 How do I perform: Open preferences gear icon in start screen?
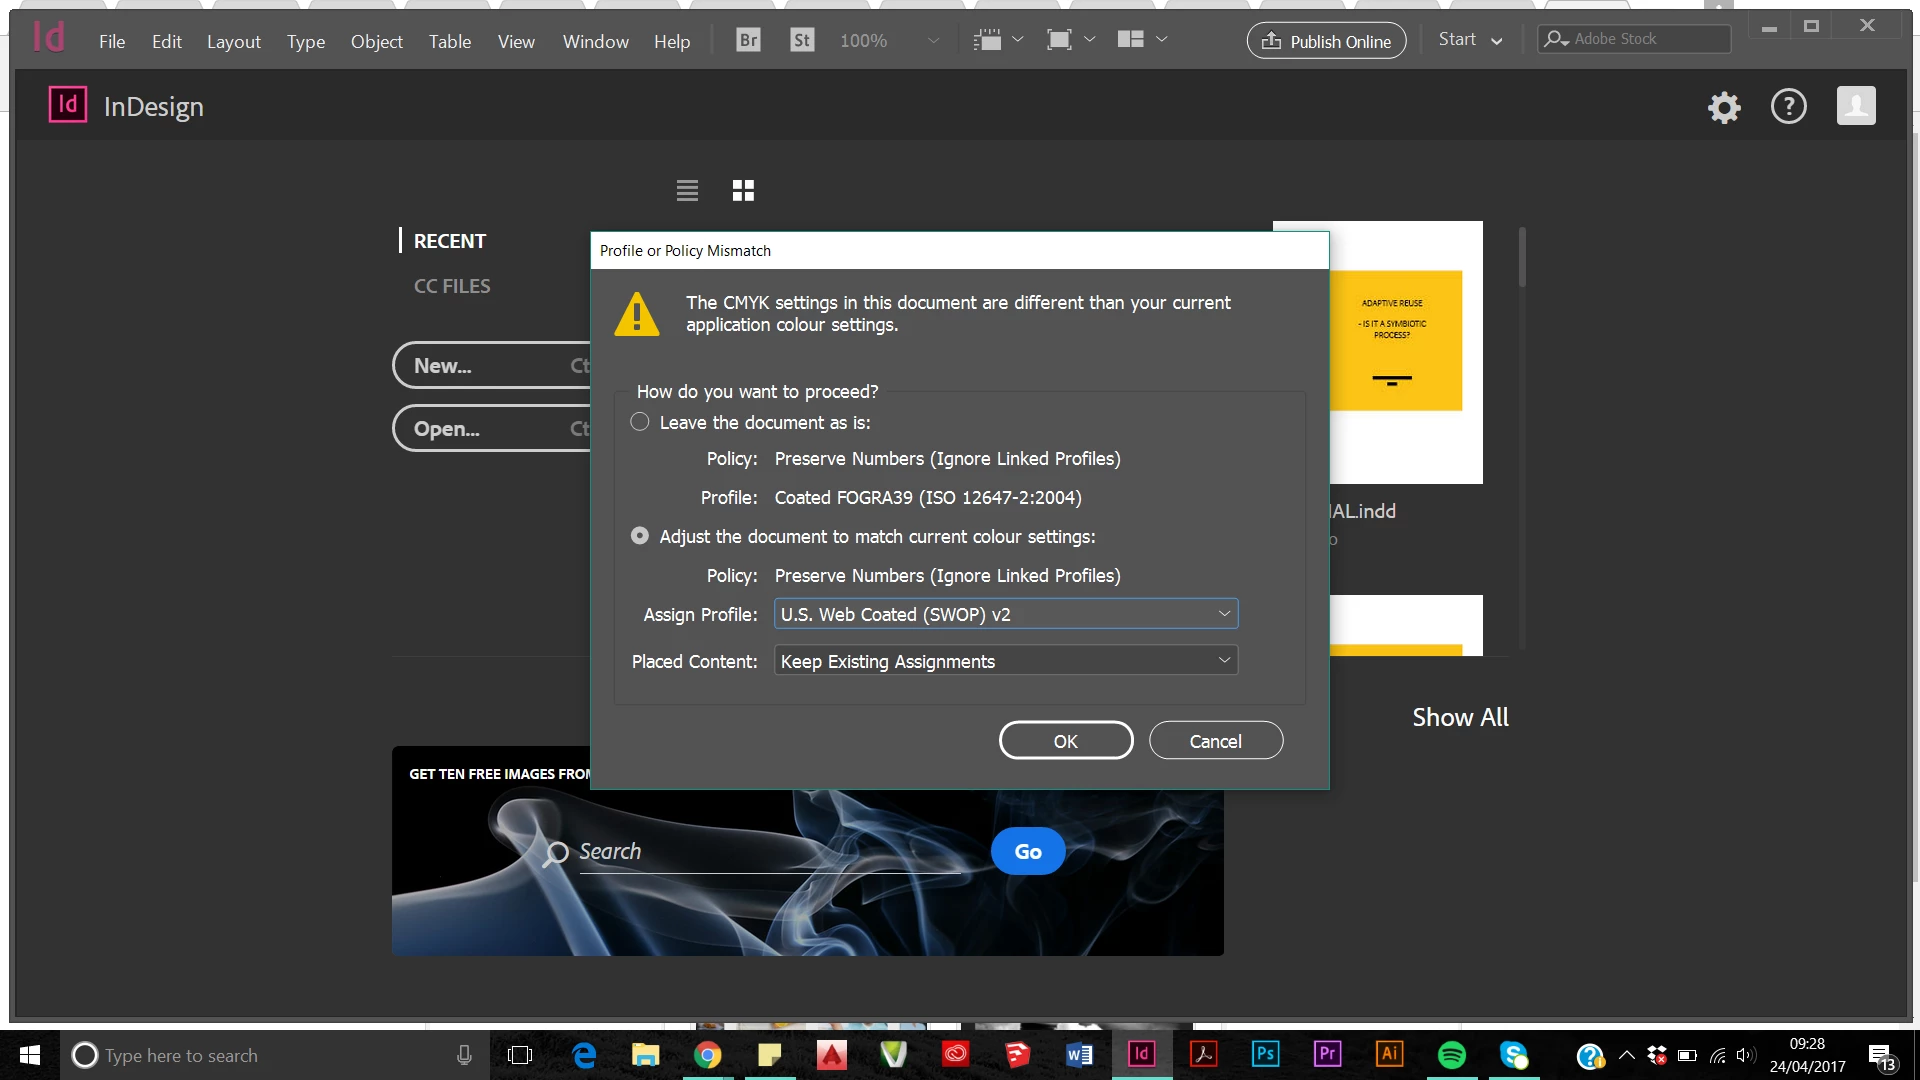pos(1724,107)
